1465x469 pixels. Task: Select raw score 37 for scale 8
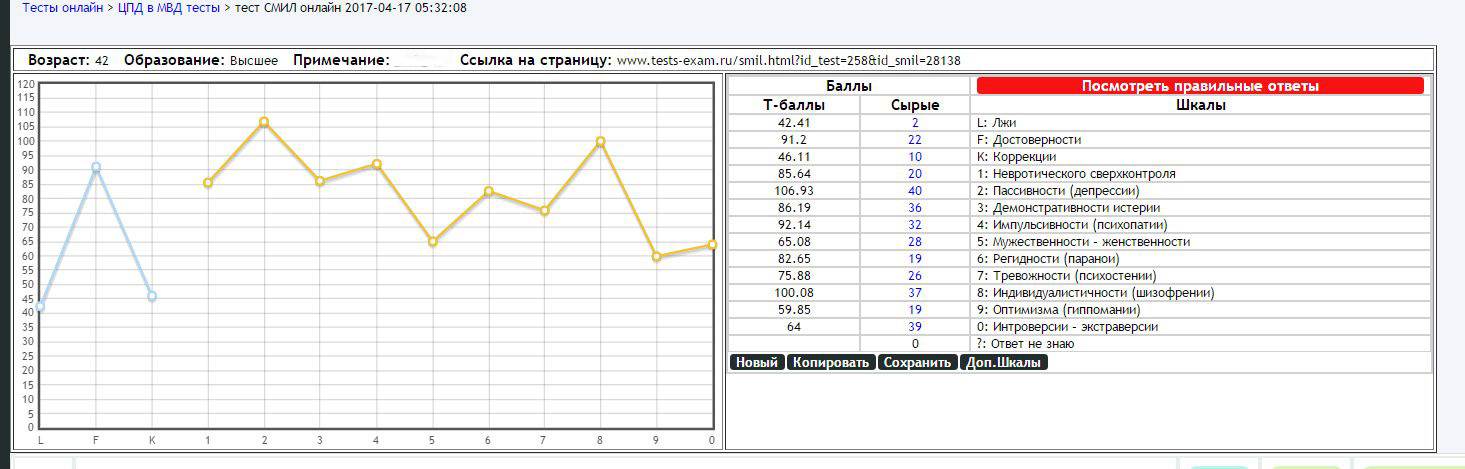[x=914, y=293]
